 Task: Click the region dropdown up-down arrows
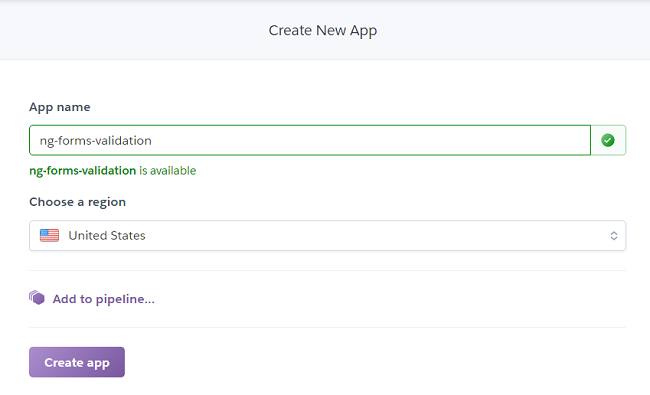tap(614, 236)
